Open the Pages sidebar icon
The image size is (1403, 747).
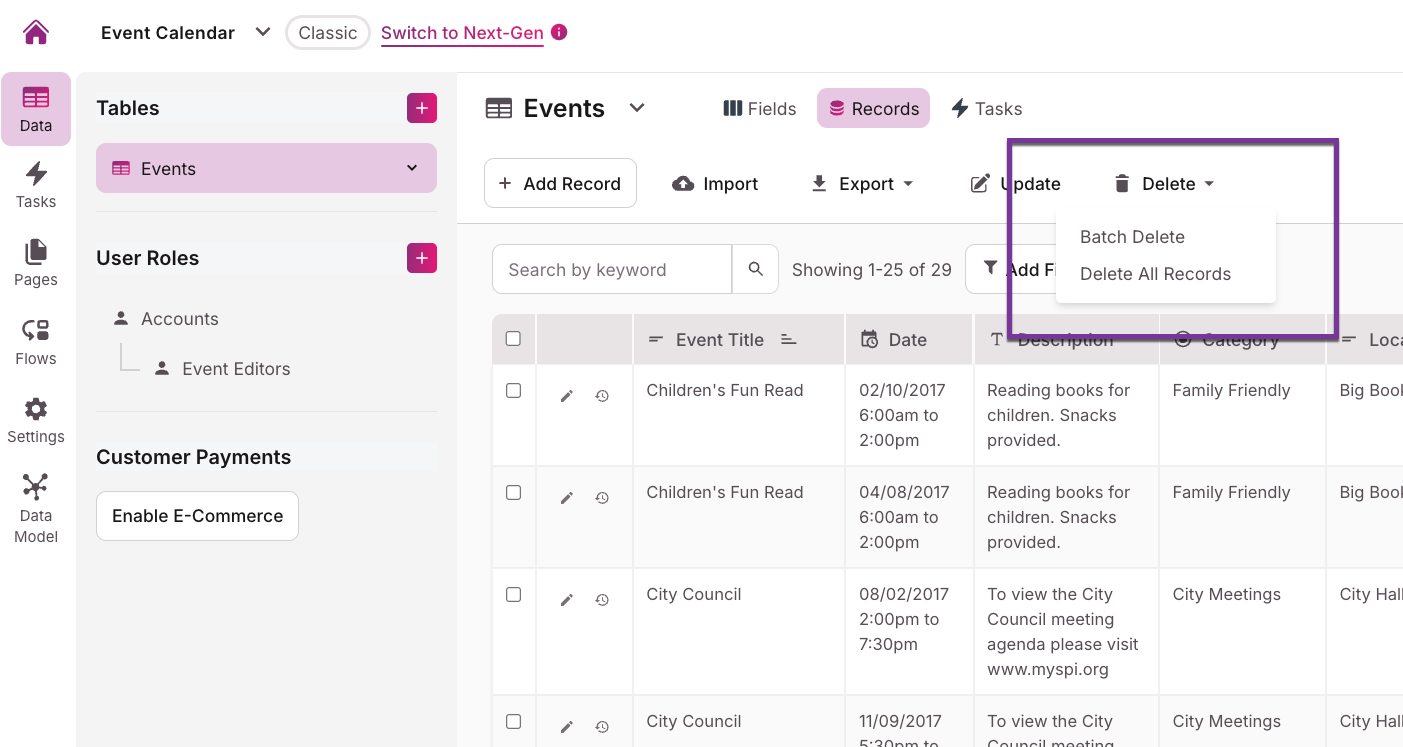36,263
